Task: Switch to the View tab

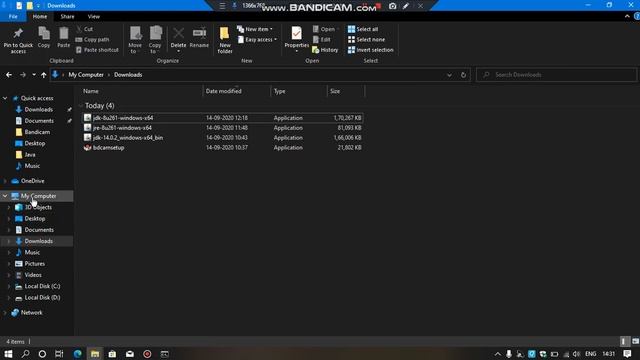Action: (93, 16)
